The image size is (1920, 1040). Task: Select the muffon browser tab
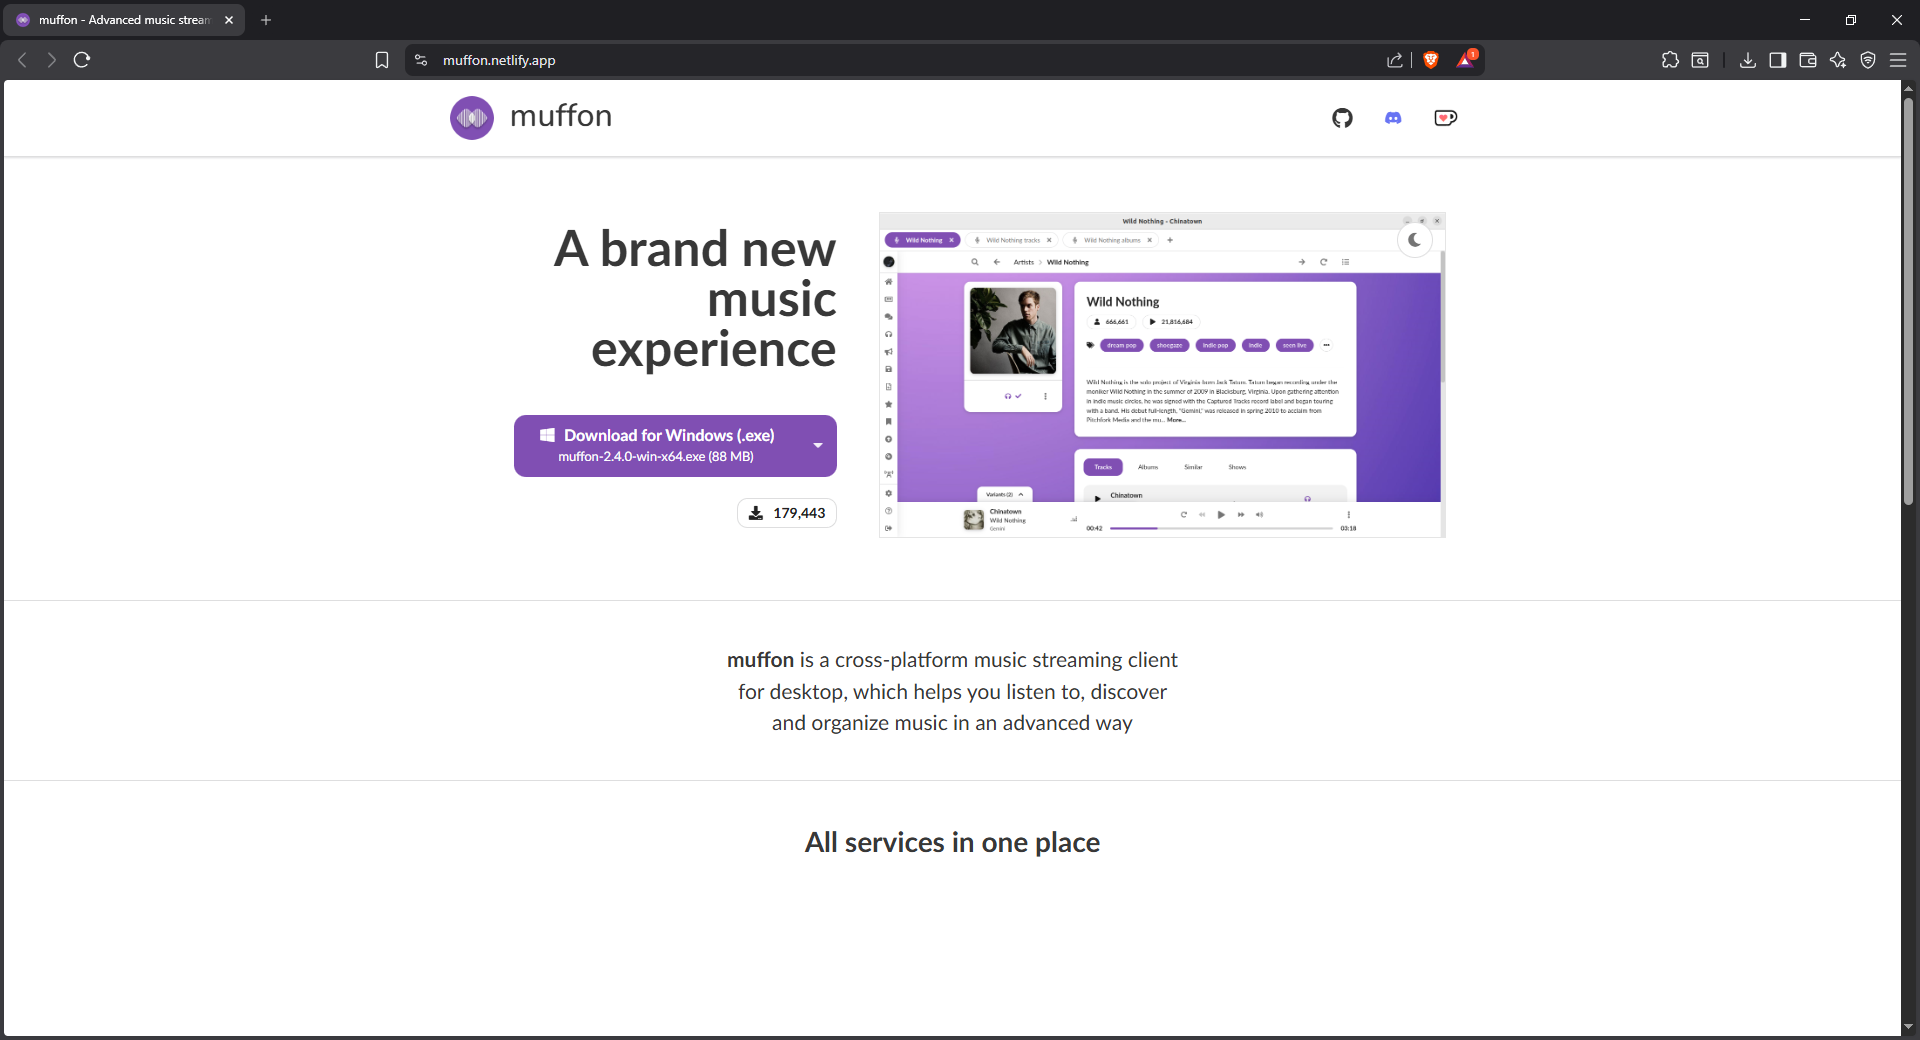pyautogui.click(x=124, y=20)
